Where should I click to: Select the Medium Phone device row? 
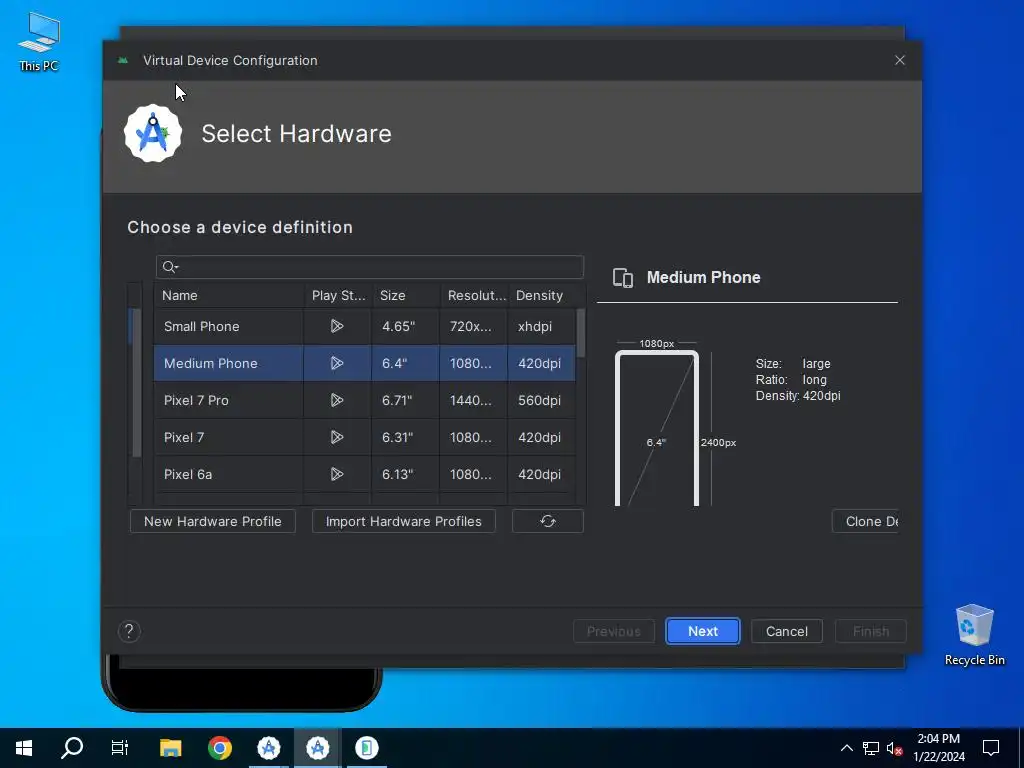[x=364, y=363]
